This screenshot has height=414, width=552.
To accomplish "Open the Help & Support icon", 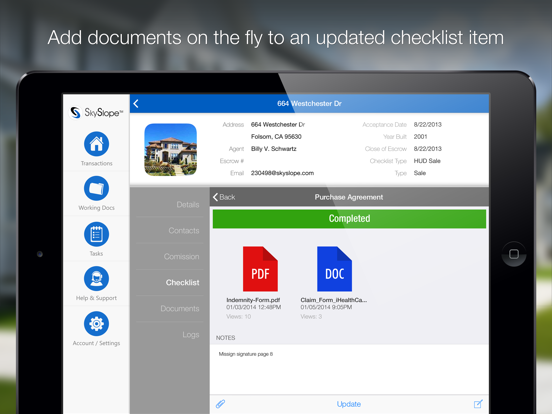I will [96, 278].
